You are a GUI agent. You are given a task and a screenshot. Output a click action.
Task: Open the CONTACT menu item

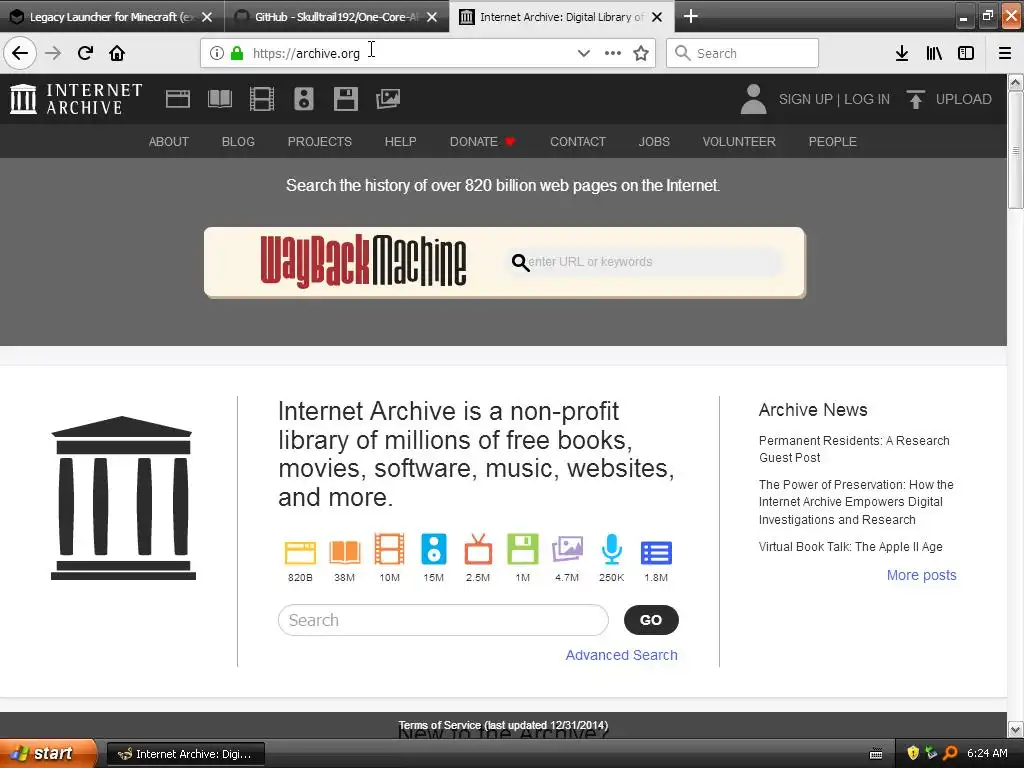pyautogui.click(x=578, y=142)
